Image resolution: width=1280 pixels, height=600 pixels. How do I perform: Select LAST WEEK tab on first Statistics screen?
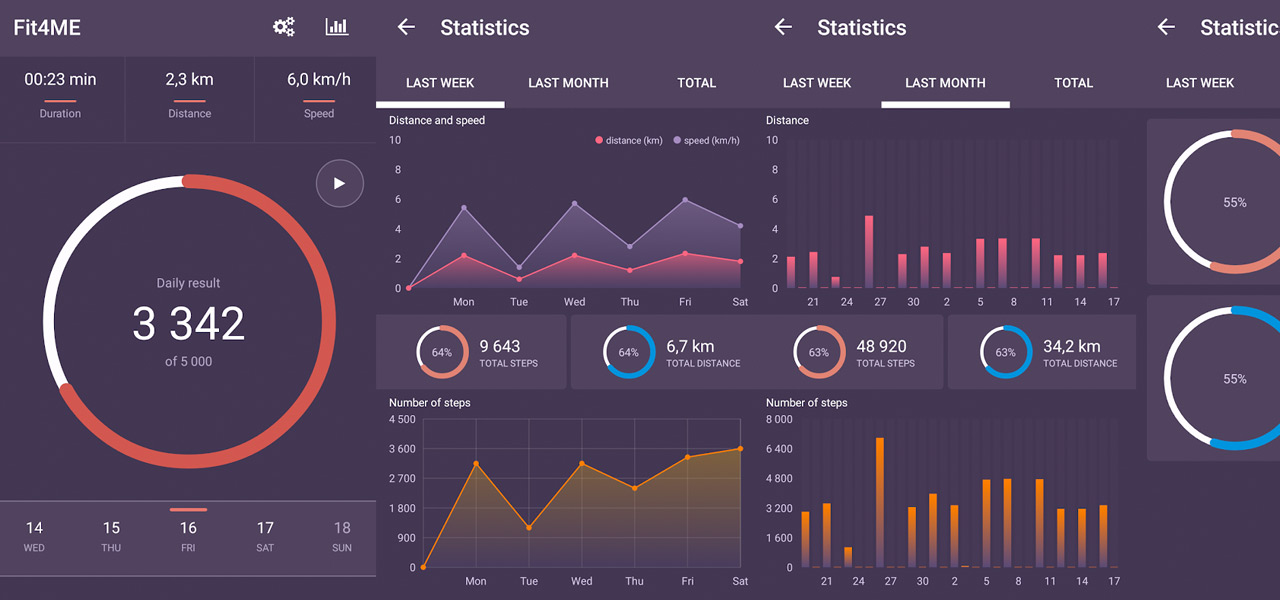(x=440, y=83)
